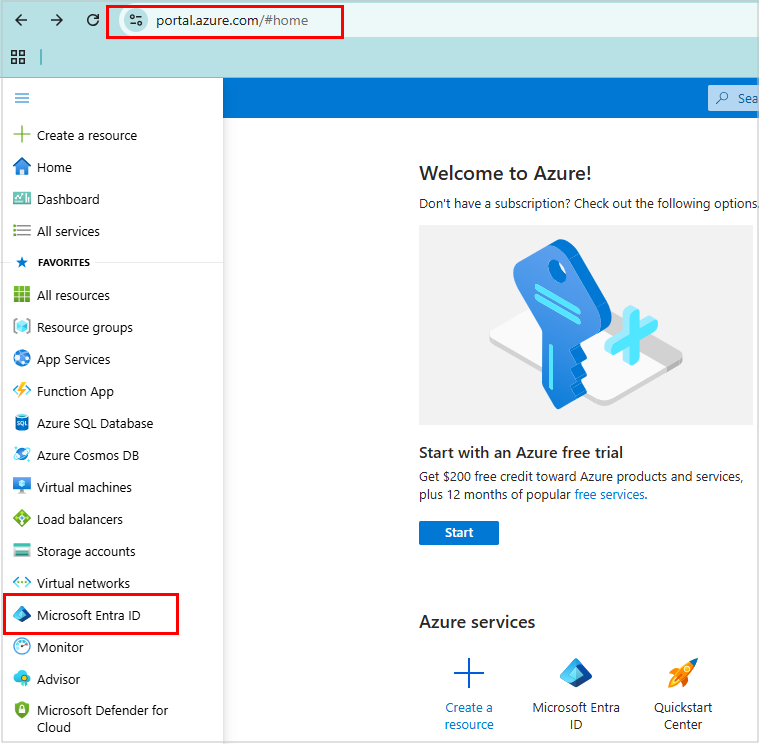The height and width of the screenshot is (744, 759).
Task: Click the All resources grid icon
Action: coord(22,294)
